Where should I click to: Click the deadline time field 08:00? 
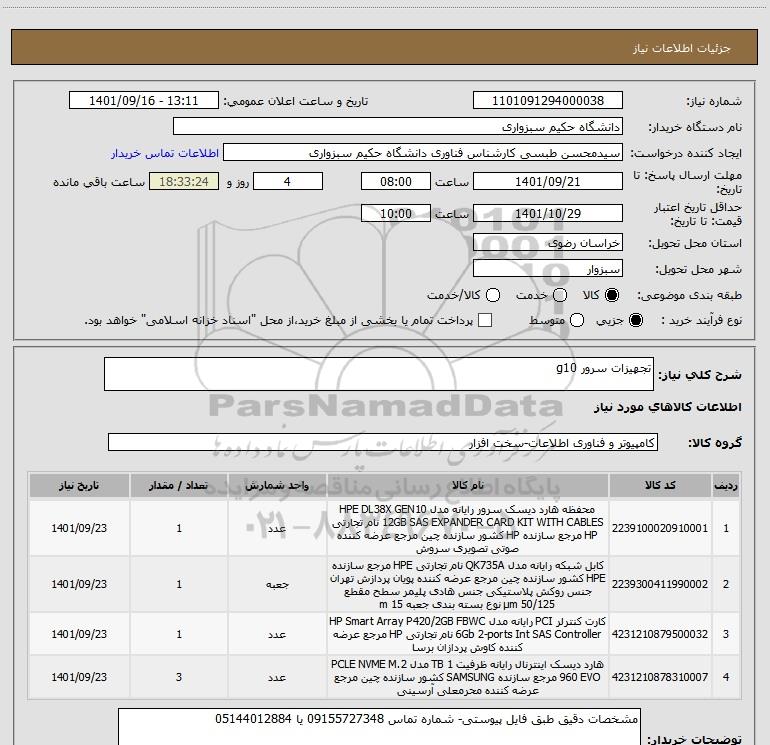coord(396,181)
